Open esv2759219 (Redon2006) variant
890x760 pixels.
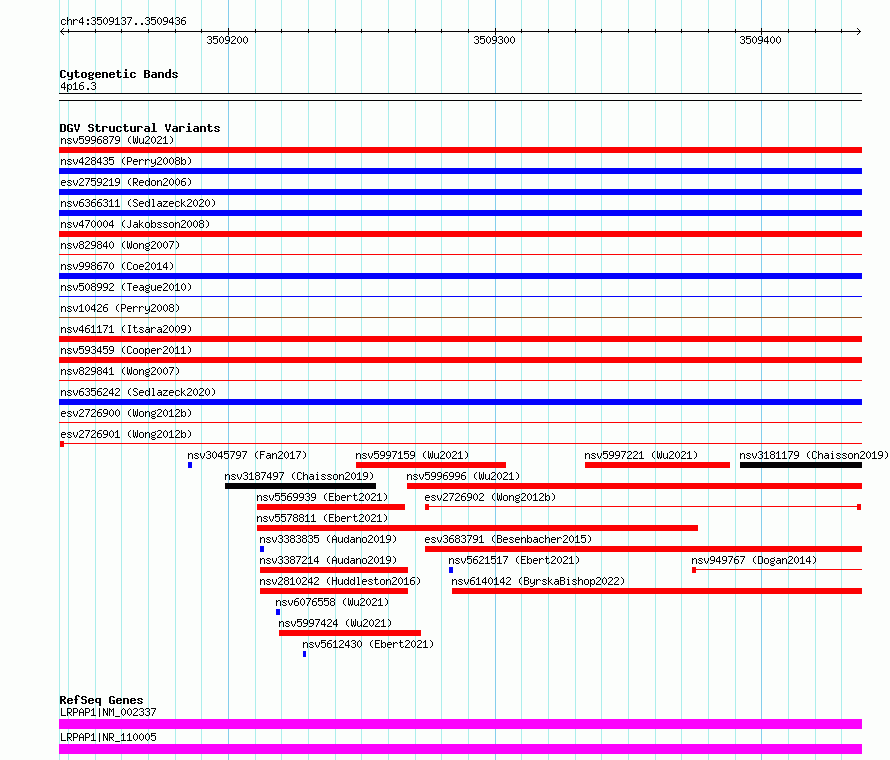pyautogui.click(x=126, y=182)
